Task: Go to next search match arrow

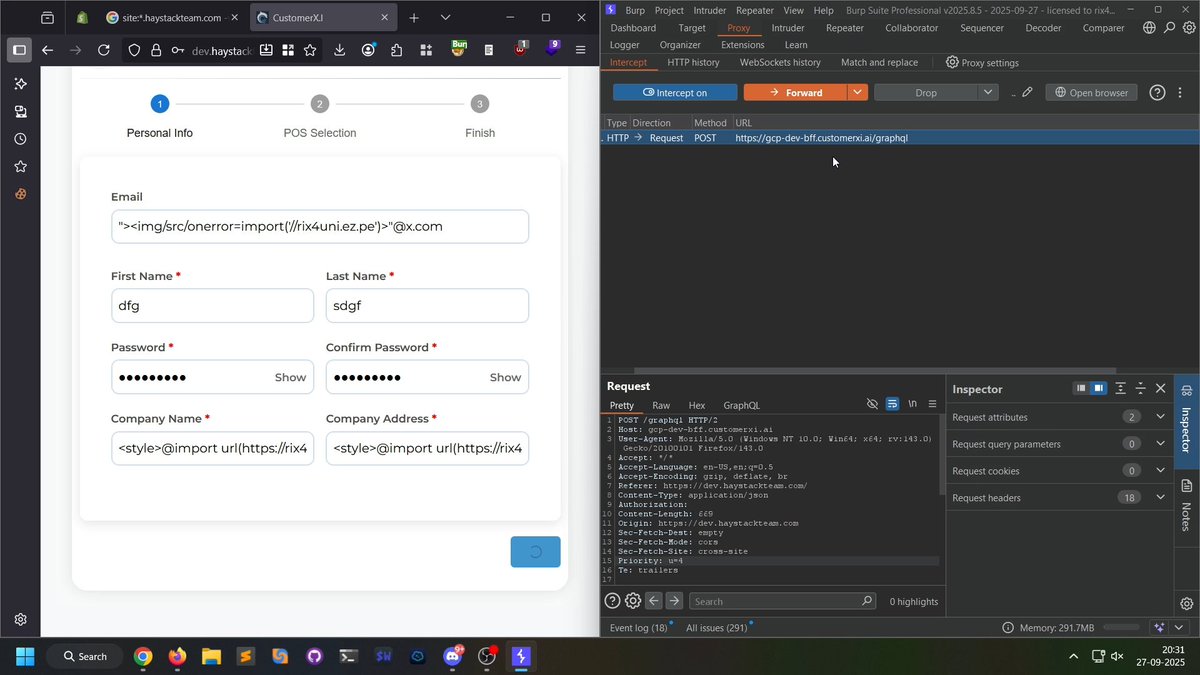Action: click(x=674, y=601)
